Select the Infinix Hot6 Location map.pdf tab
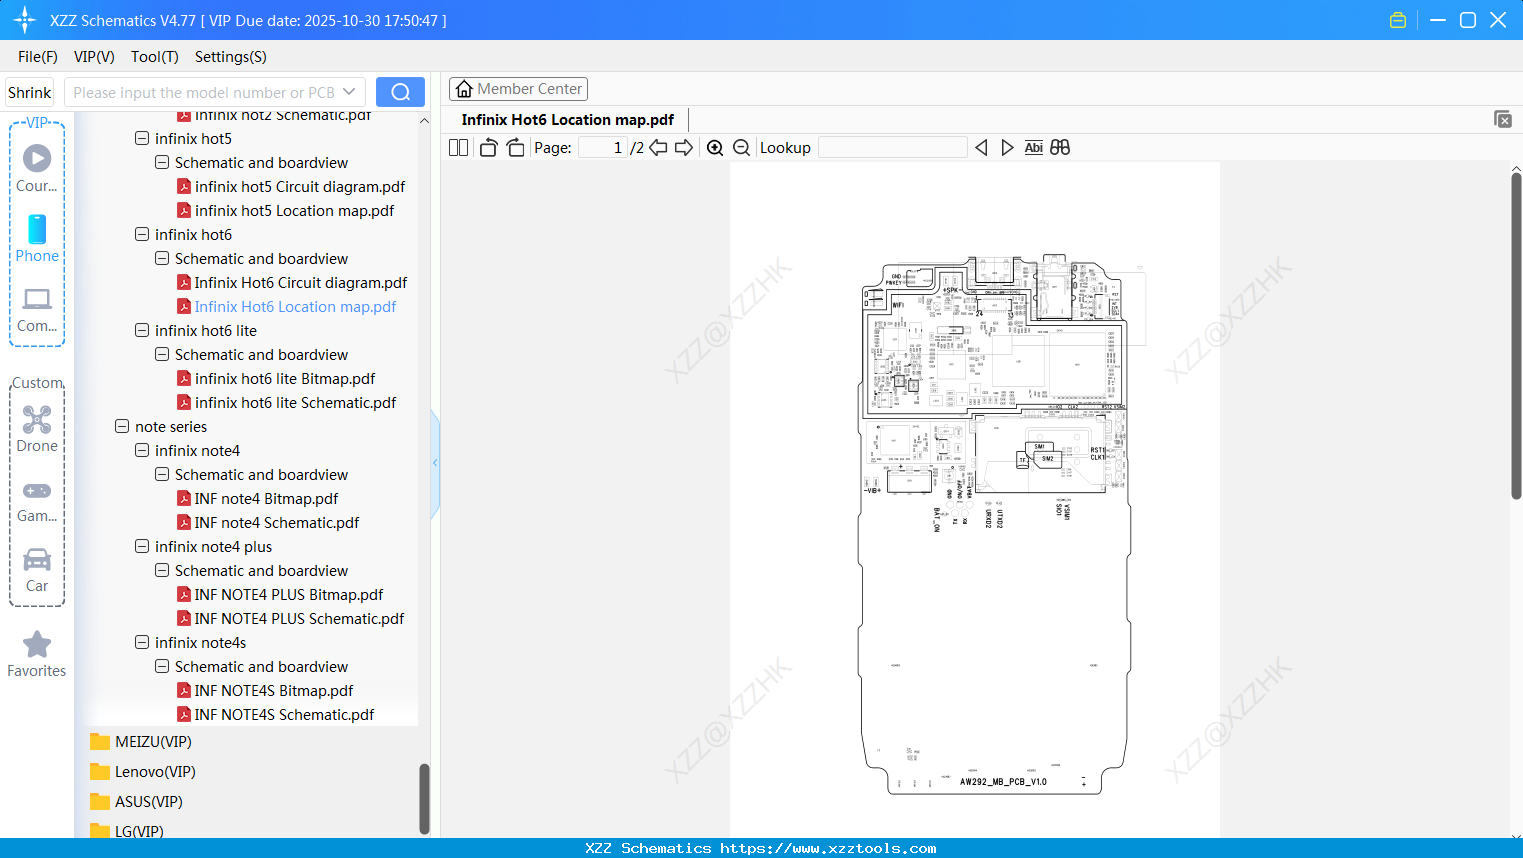This screenshot has width=1523, height=858. click(567, 119)
